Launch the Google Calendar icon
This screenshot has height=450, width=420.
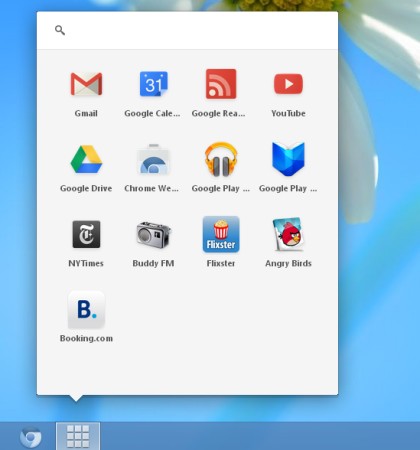(x=154, y=84)
